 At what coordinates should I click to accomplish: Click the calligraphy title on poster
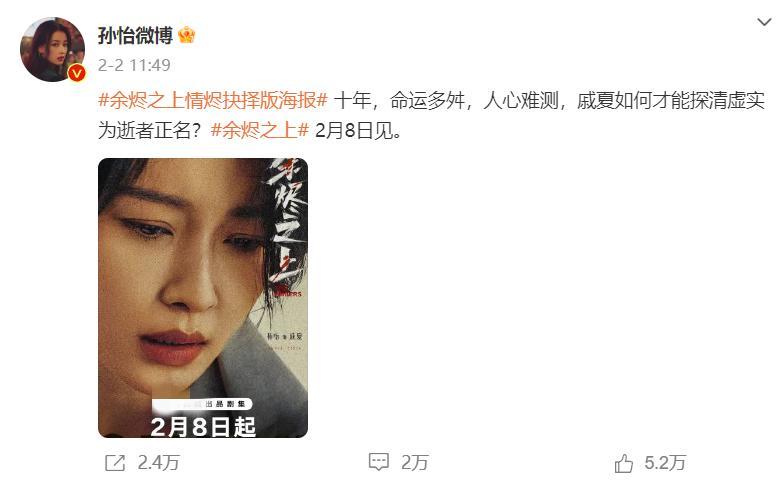(x=288, y=227)
